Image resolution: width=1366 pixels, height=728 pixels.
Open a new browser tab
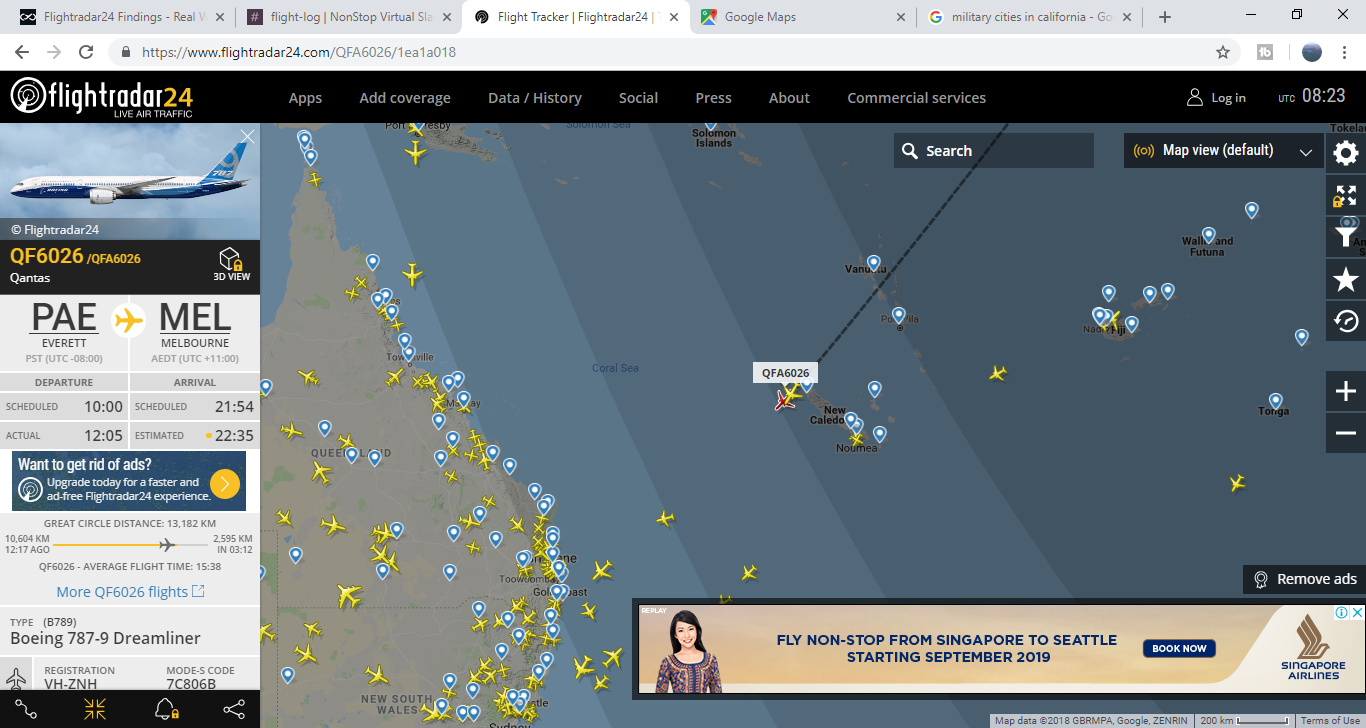point(1165,17)
